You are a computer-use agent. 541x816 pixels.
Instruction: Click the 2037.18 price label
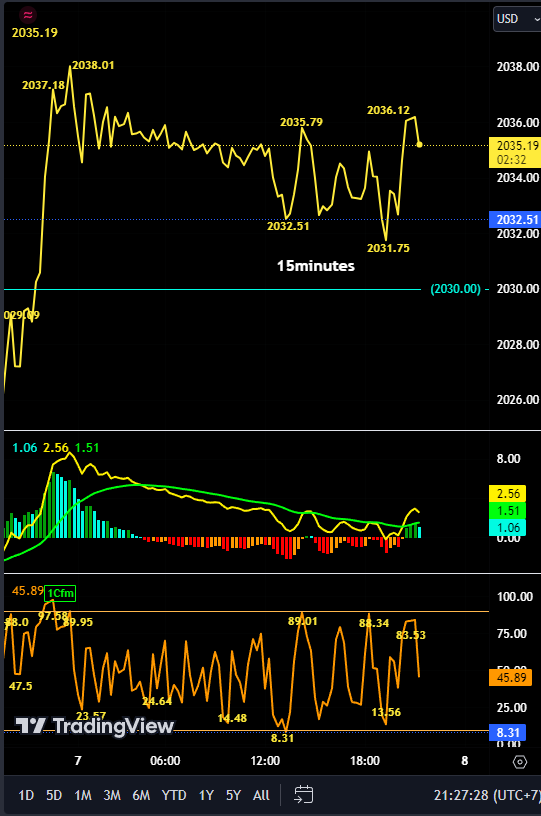(x=43, y=85)
